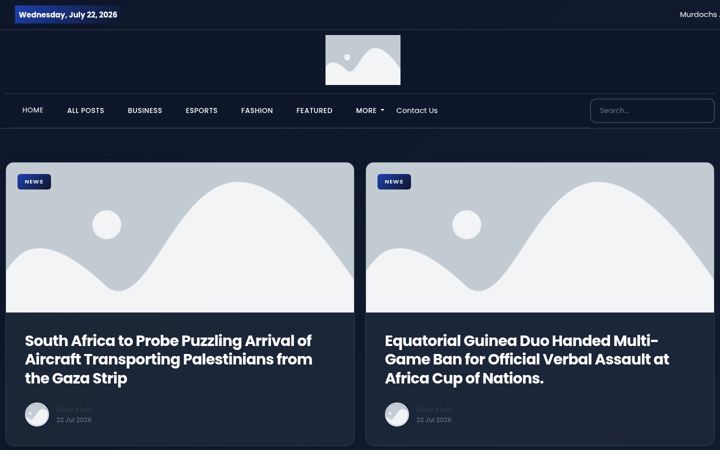Click the site logo placeholder image
The width and height of the screenshot is (720, 450).
(363, 60)
